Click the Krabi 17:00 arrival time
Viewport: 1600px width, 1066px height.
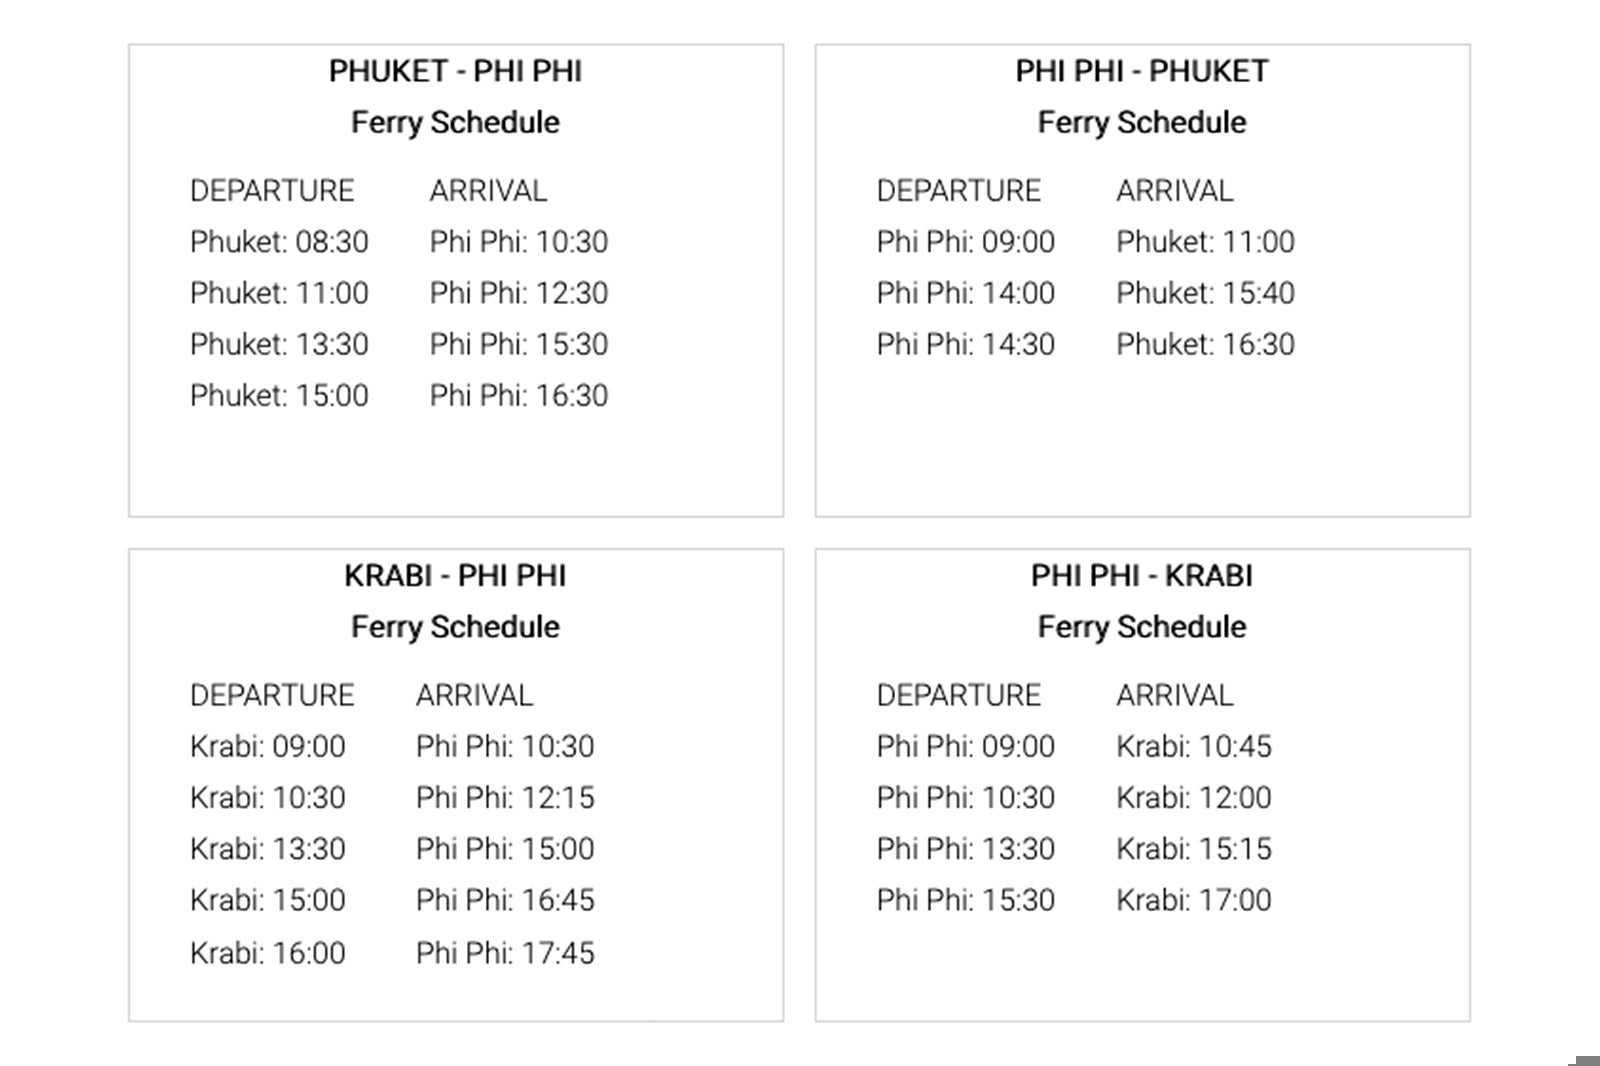[1193, 900]
